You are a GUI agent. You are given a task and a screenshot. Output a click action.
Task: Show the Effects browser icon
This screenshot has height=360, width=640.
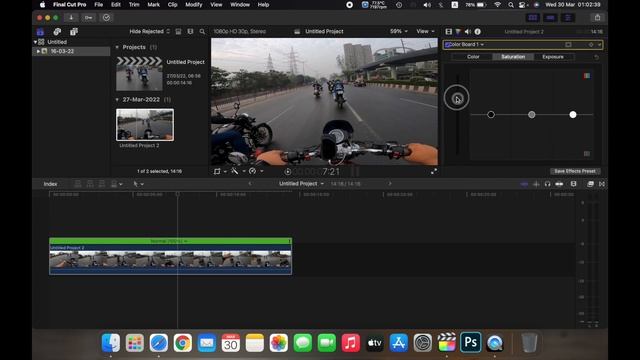(x=590, y=184)
